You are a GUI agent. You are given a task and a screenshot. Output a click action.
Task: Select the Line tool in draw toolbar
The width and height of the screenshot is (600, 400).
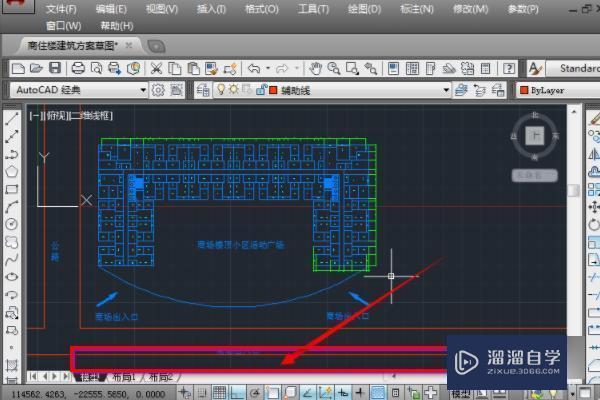coord(11,119)
